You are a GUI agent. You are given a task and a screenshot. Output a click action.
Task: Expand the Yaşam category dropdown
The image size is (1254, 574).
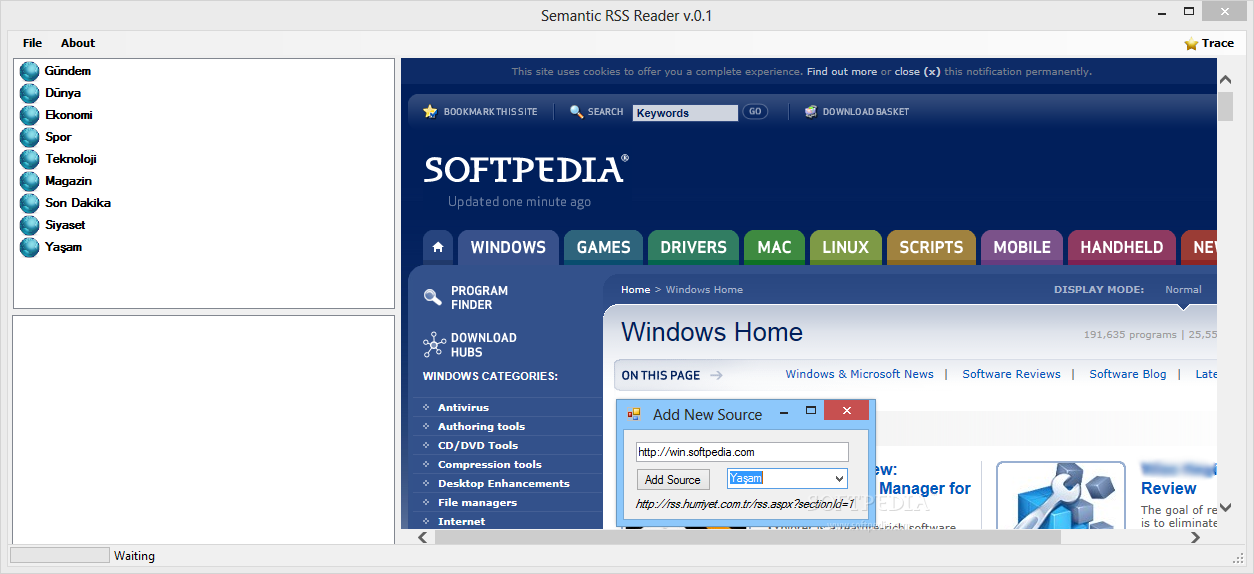pos(839,479)
